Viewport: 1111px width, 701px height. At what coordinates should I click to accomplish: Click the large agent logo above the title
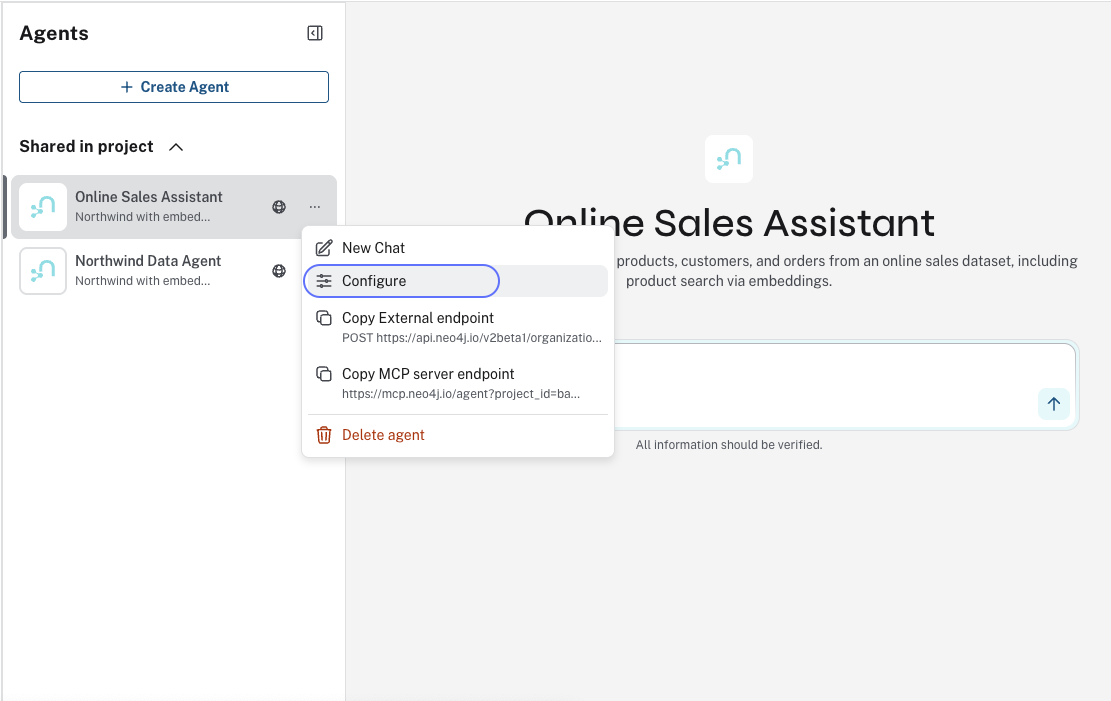click(x=728, y=158)
